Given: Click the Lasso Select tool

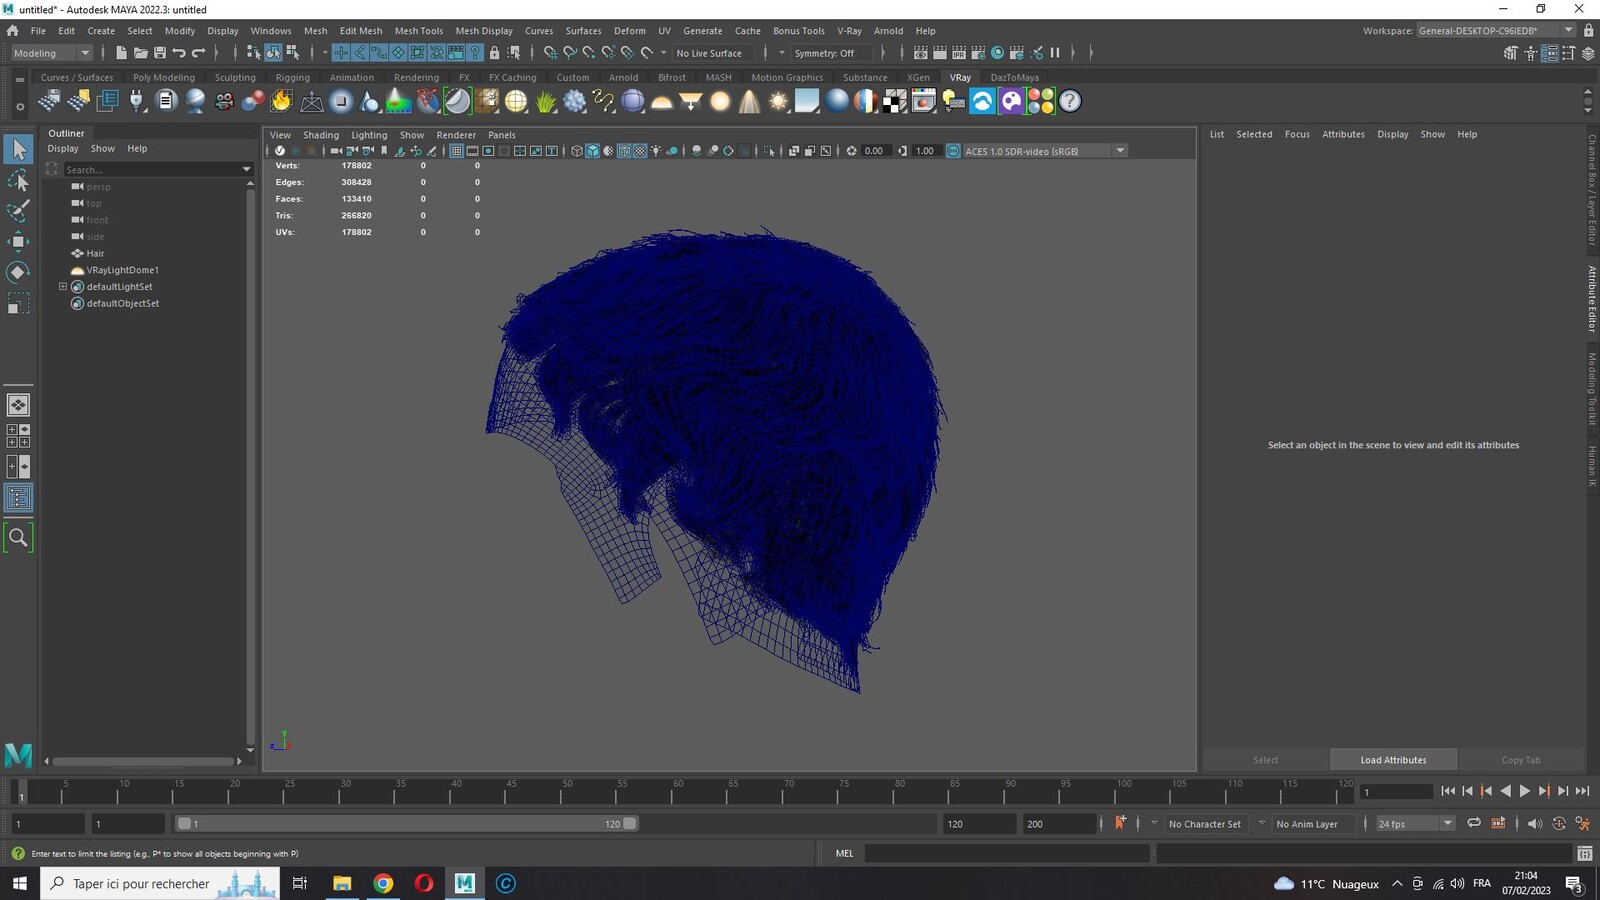Looking at the screenshot, I should 18,180.
